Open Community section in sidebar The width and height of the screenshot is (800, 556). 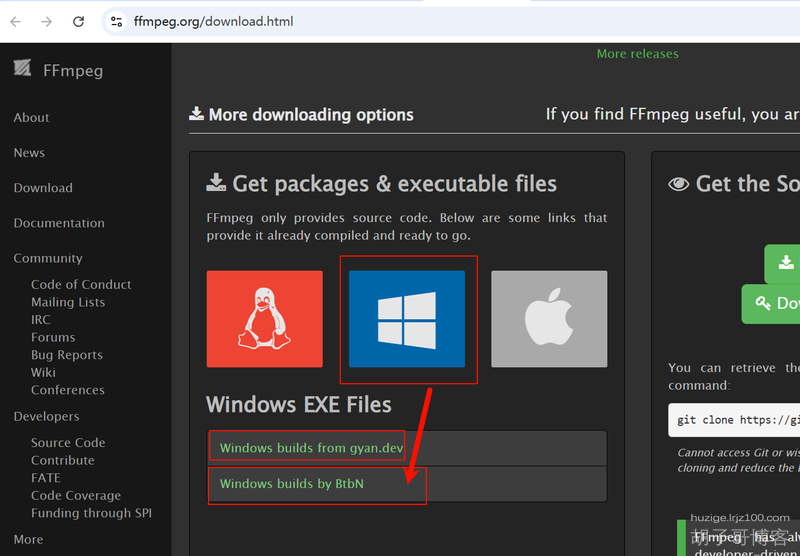48,258
